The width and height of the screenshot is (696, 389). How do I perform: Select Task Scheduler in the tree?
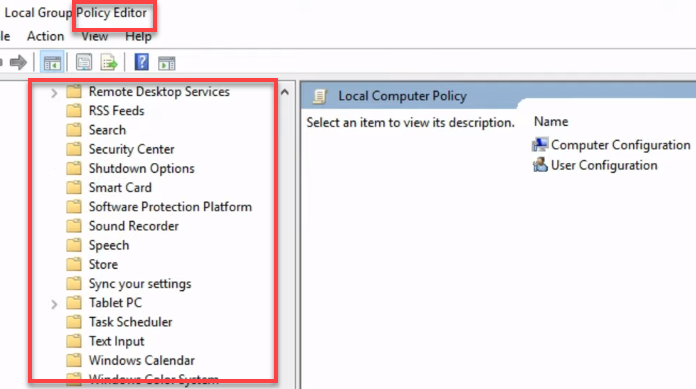coord(130,322)
